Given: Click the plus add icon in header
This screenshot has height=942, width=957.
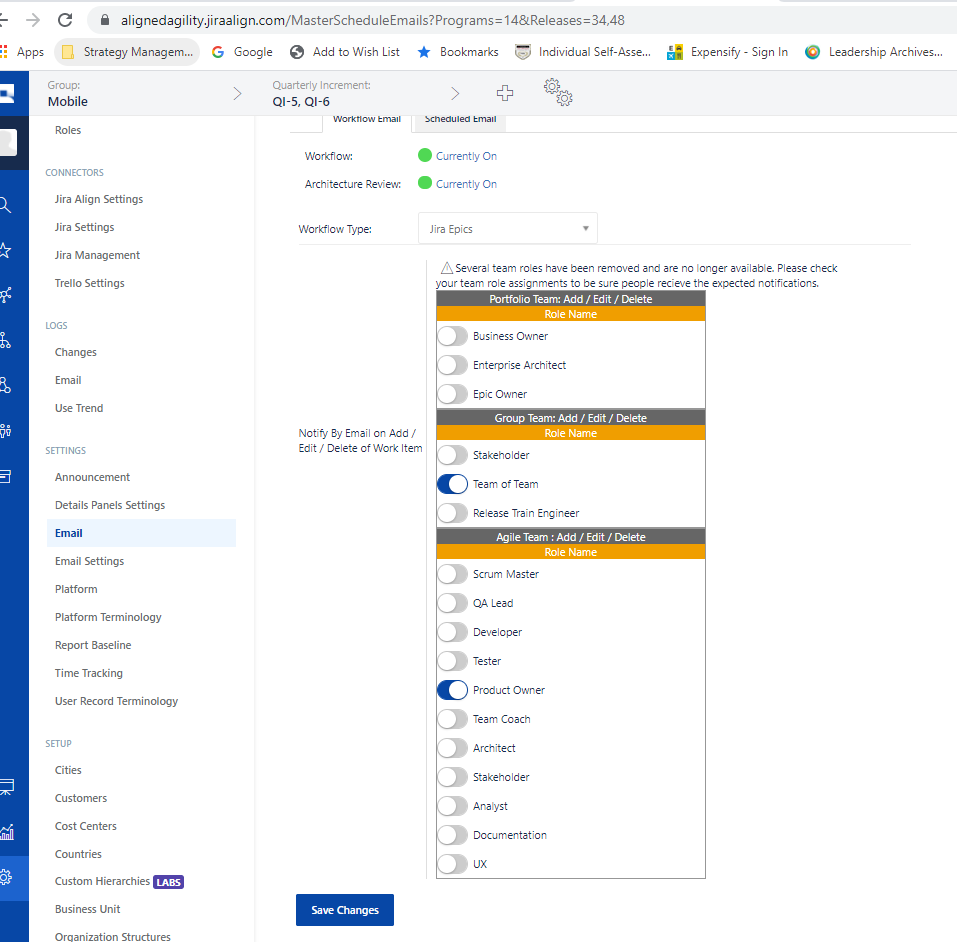Looking at the screenshot, I should point(505,93).
